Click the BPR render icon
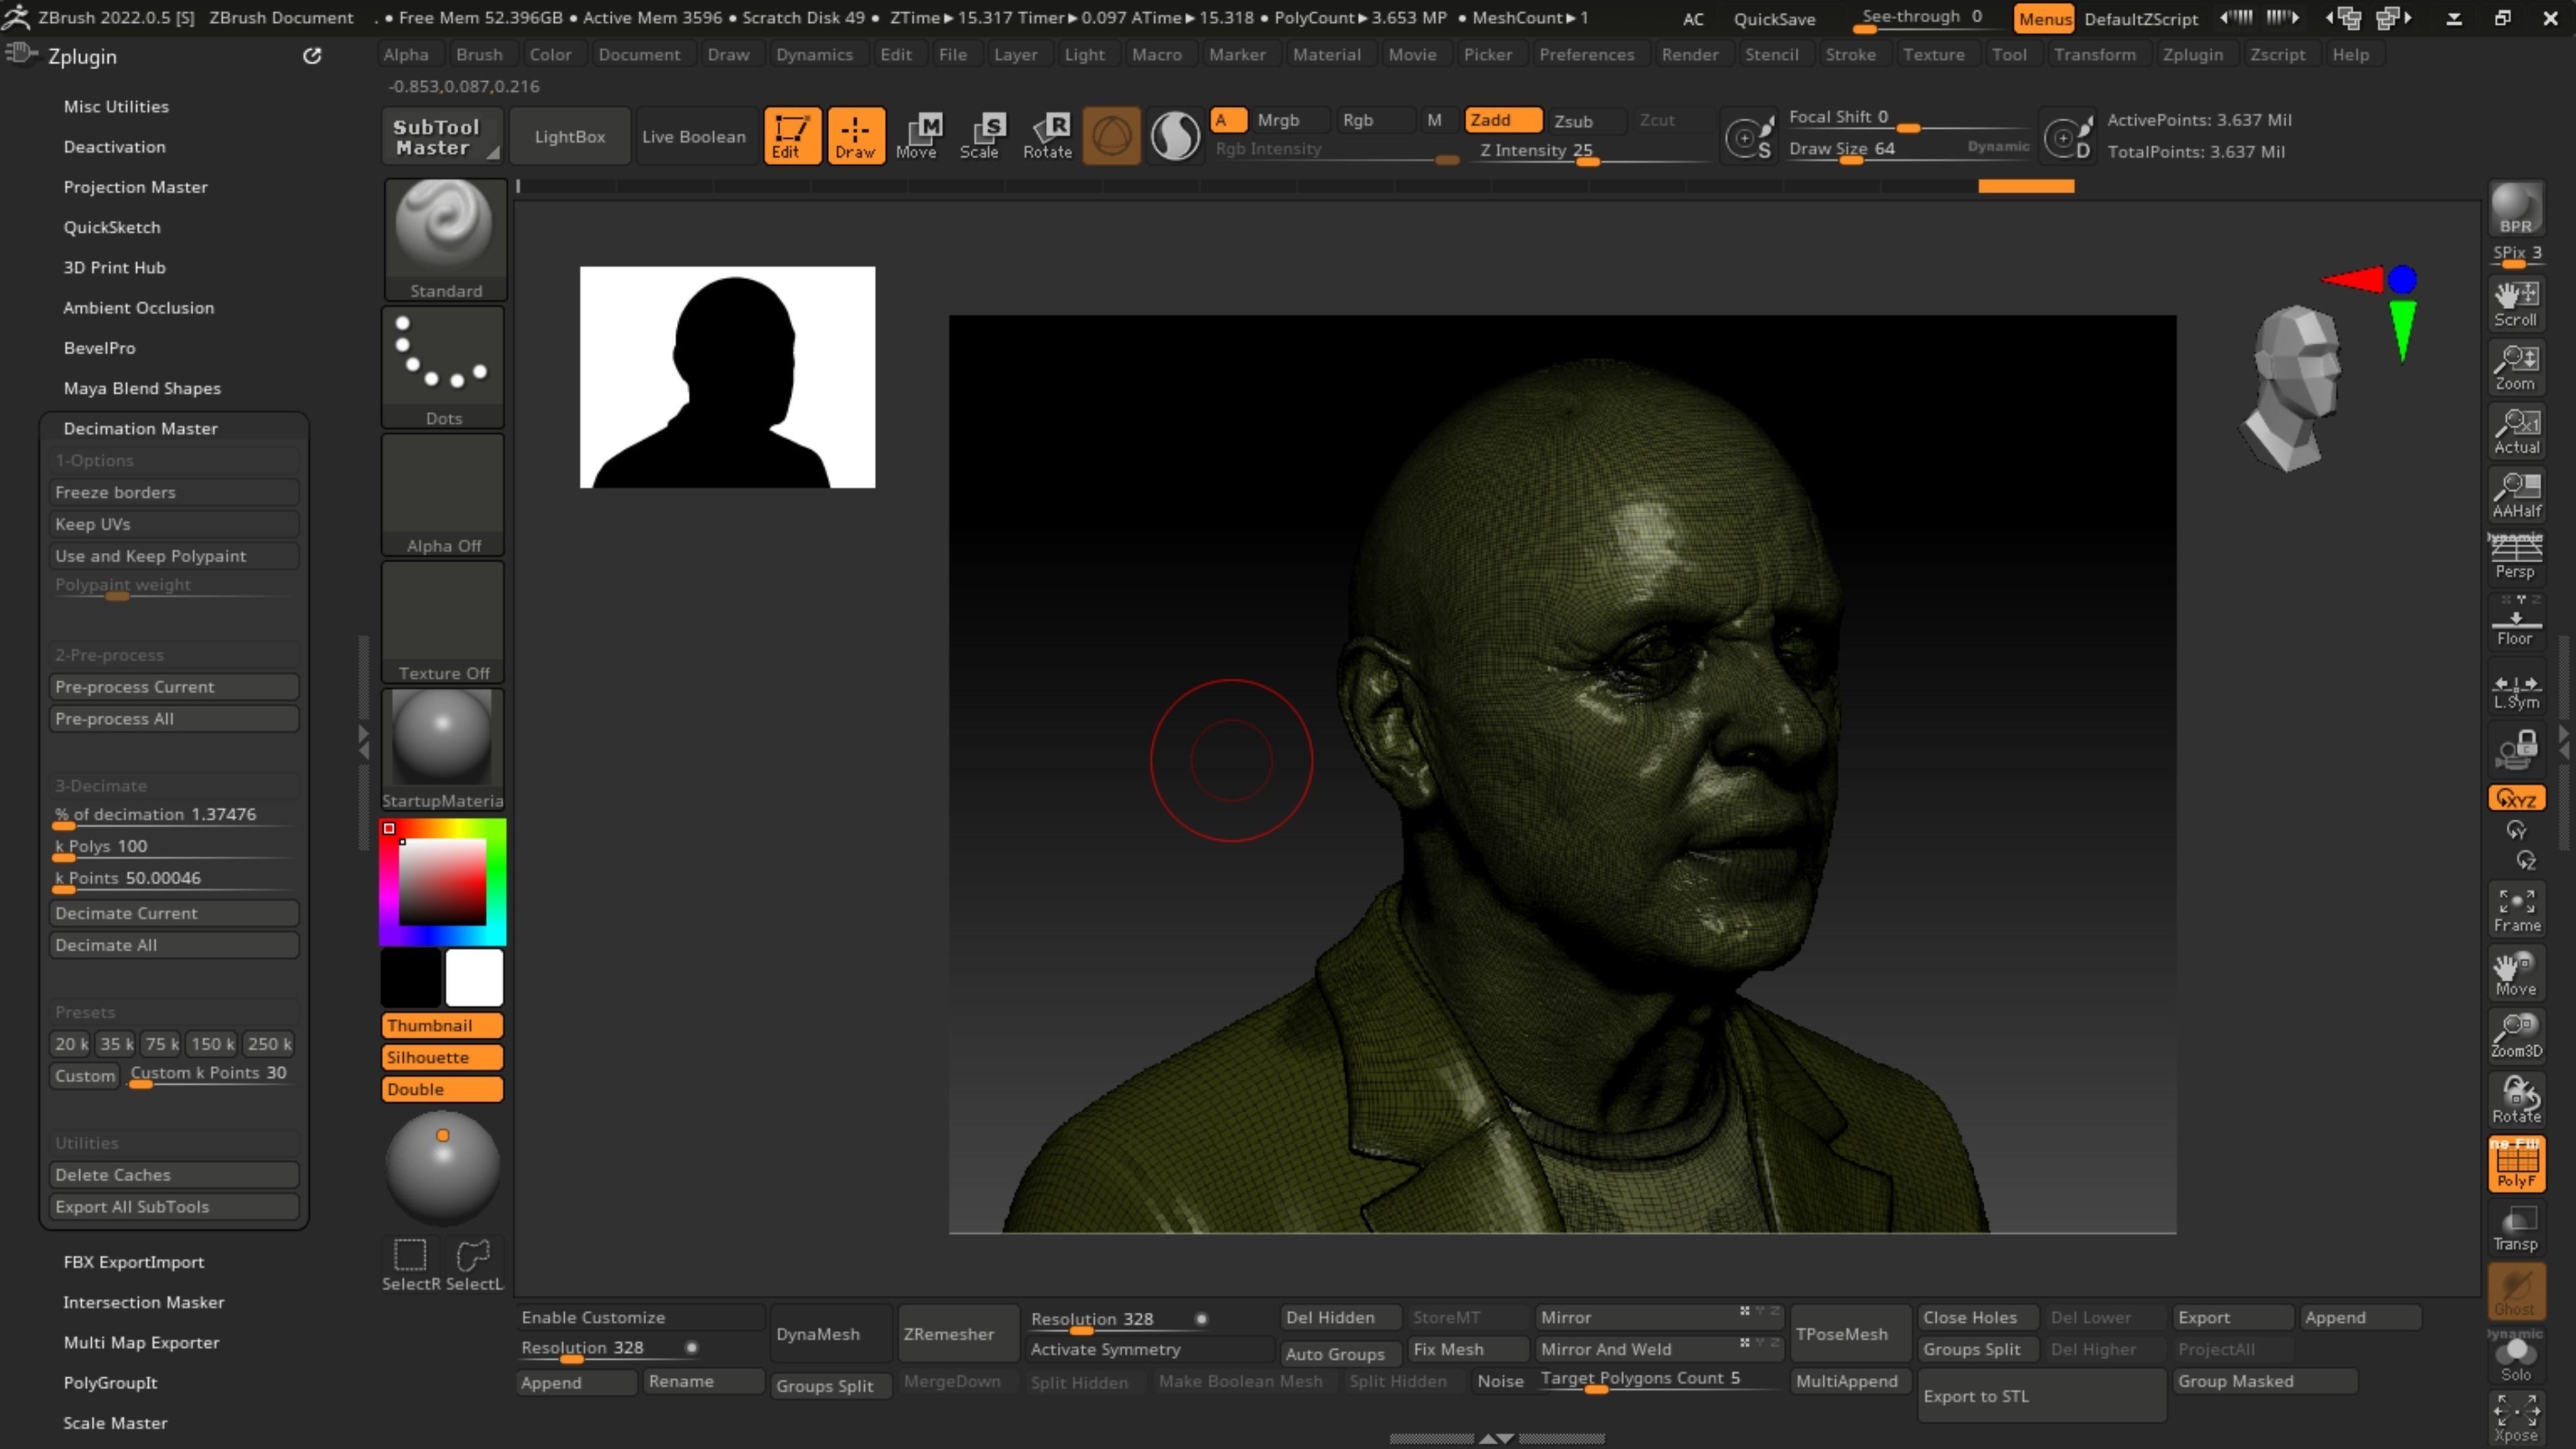The image size is (2576, 1449). pyautogui.click(x=2516, y=209)
